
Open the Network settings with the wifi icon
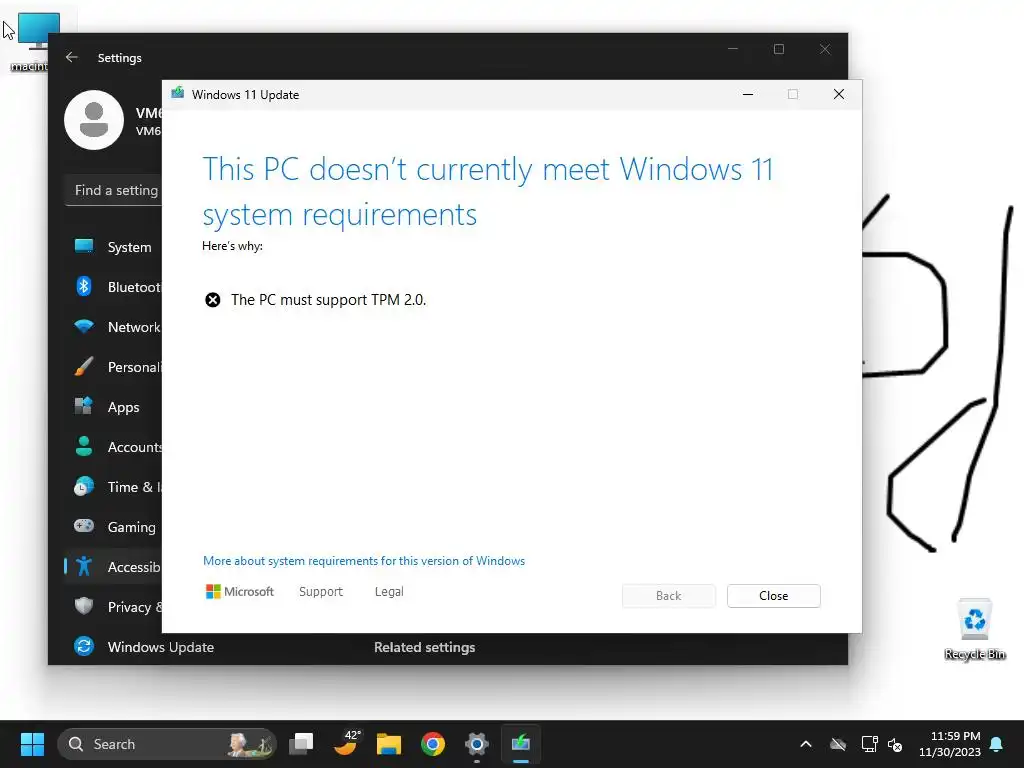[x=114, y=327]
